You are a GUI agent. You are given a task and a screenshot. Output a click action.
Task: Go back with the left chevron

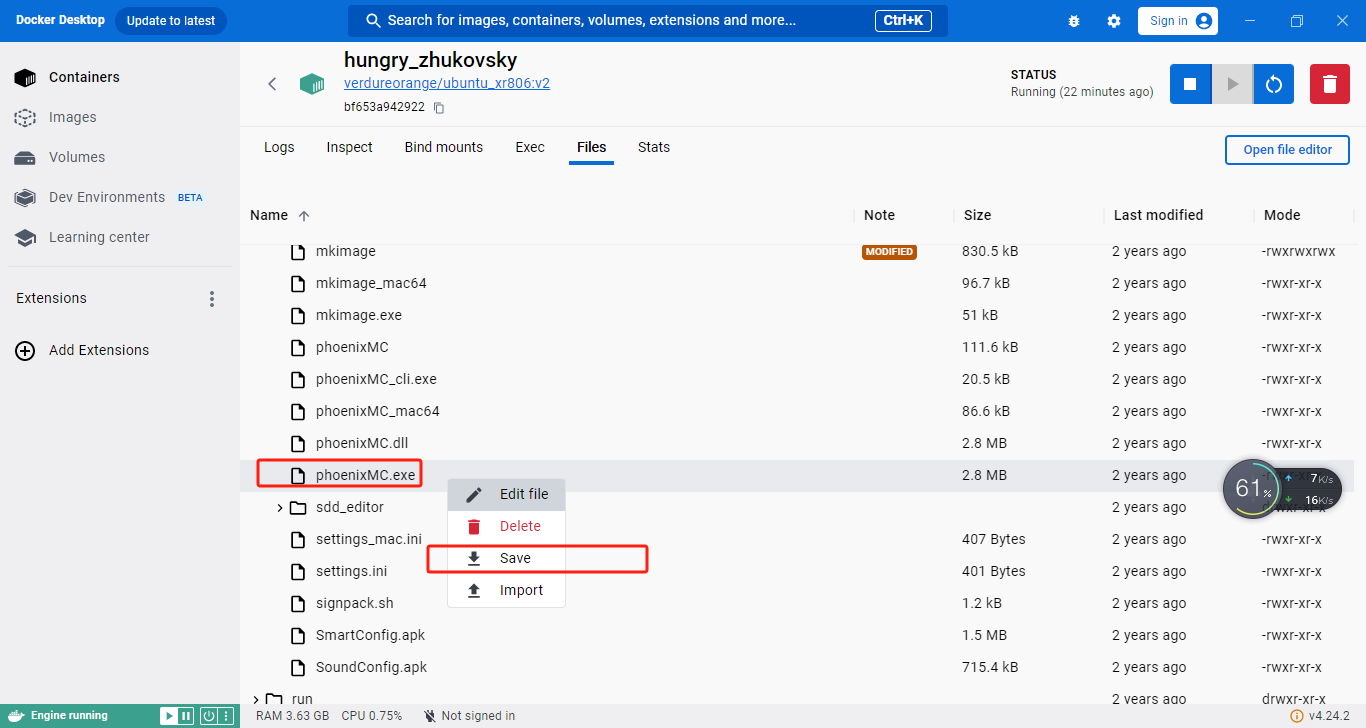272,84
